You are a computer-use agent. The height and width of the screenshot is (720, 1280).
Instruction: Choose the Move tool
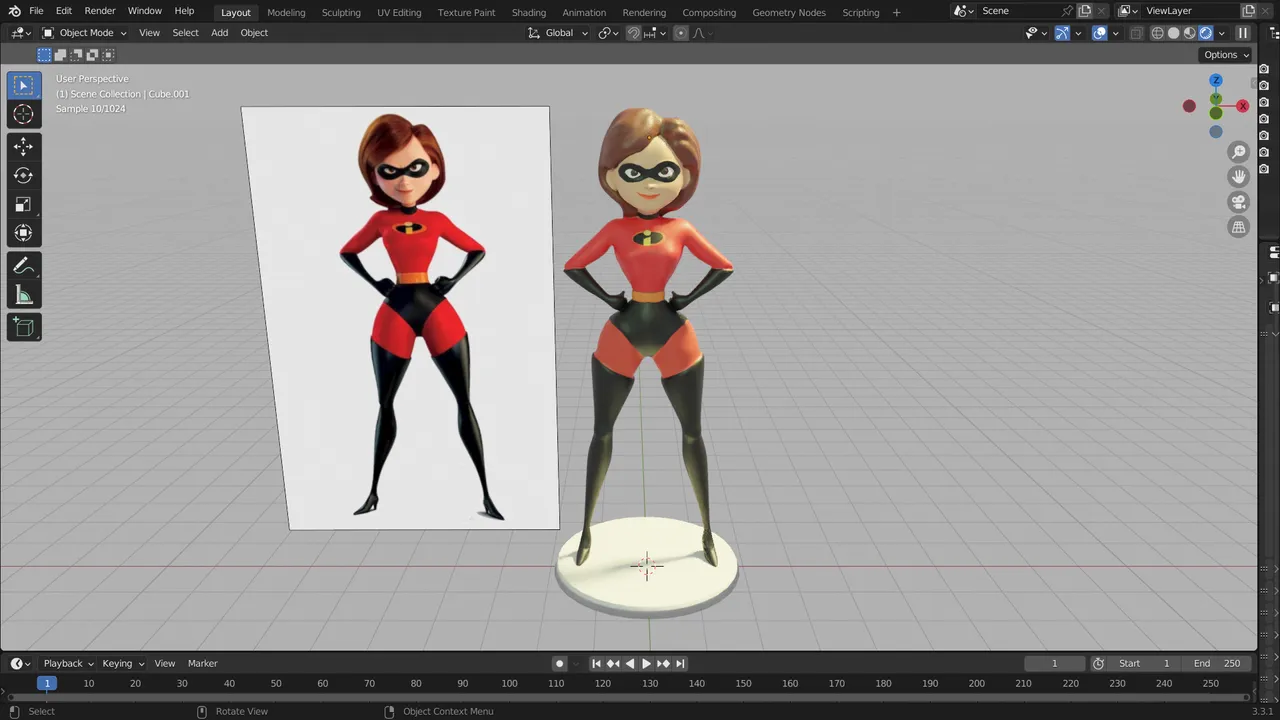pos(24,147)
